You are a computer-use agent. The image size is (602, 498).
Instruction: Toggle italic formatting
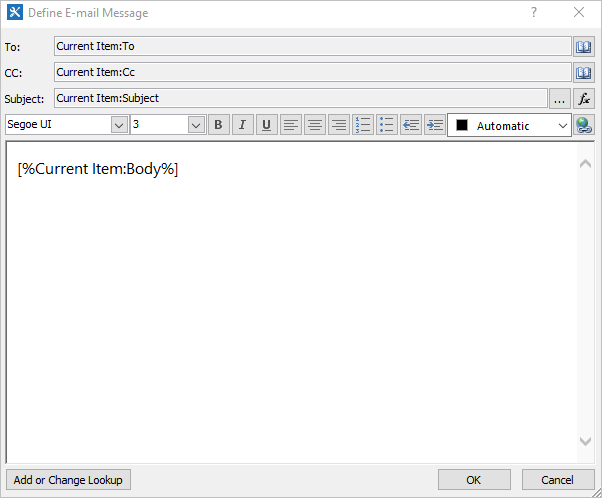click(242, 125)
